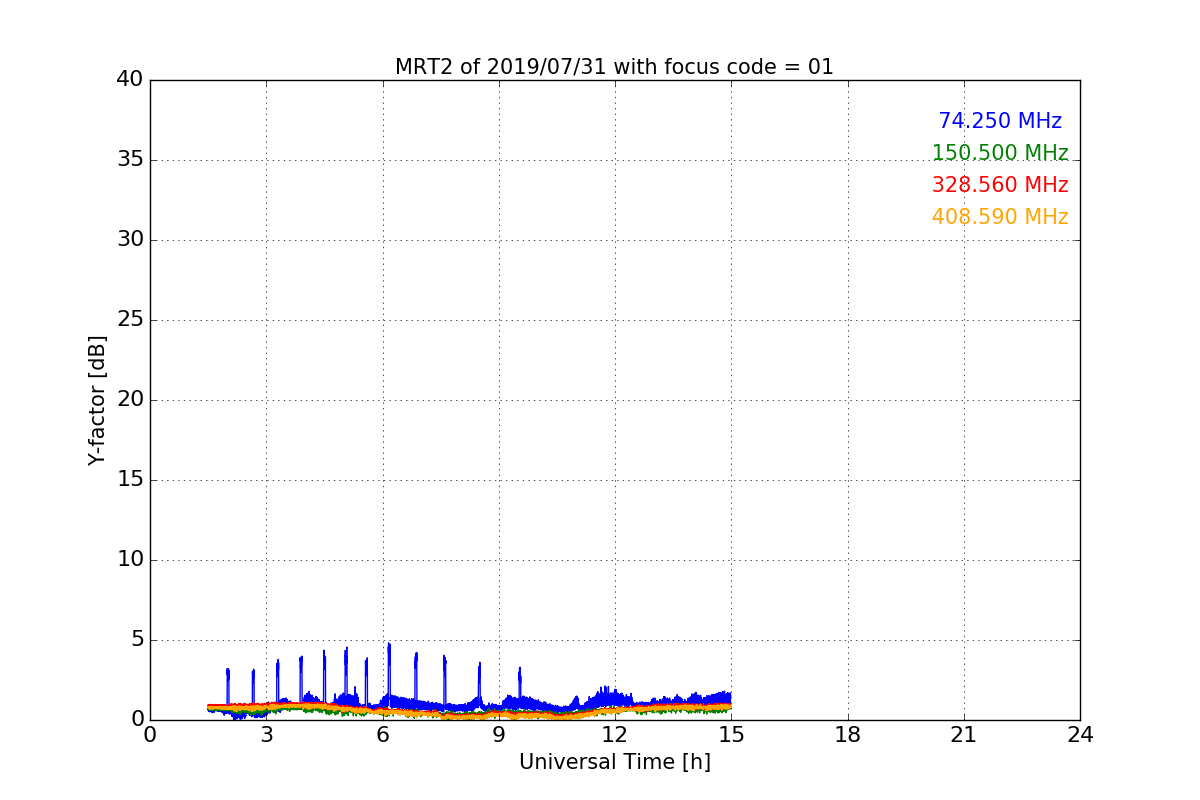The height and width of the screenshot is (800, 1200).
Task: Select the '408.590 MHz' legend label
Action: coord(1000,217)
